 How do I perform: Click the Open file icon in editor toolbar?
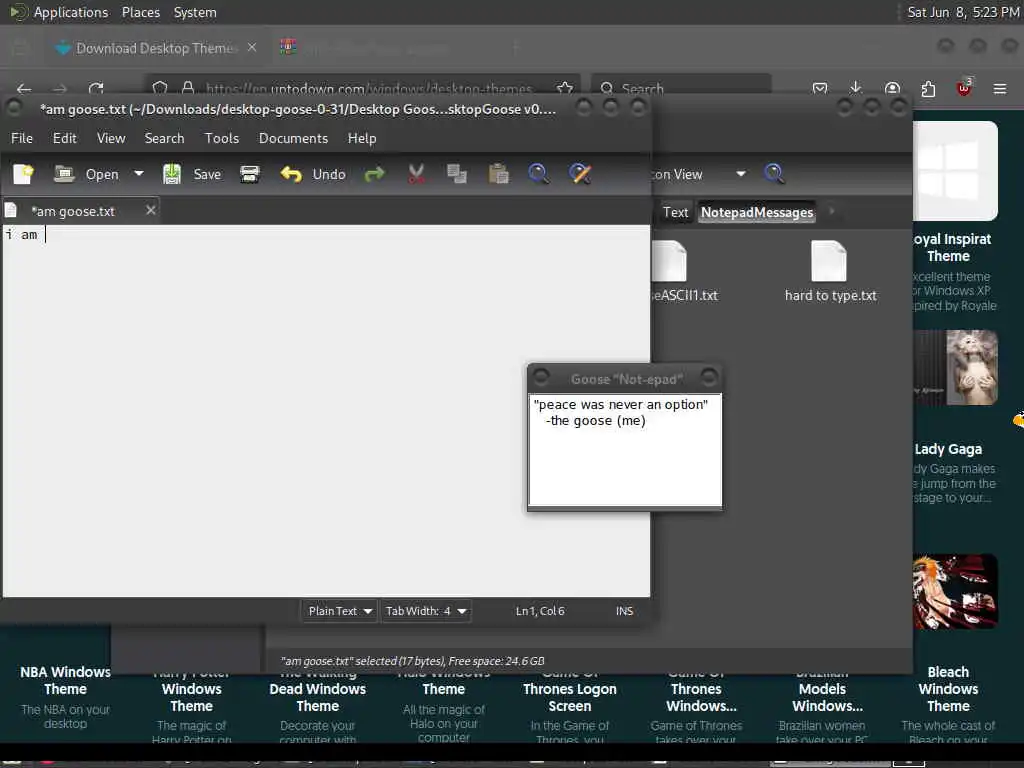[64, 174]
